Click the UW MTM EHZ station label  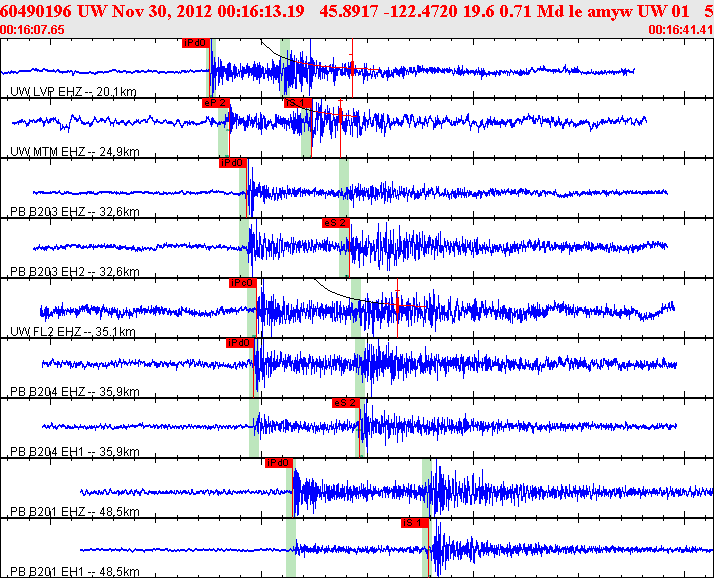pyautogui.click(x=75, y=152)
